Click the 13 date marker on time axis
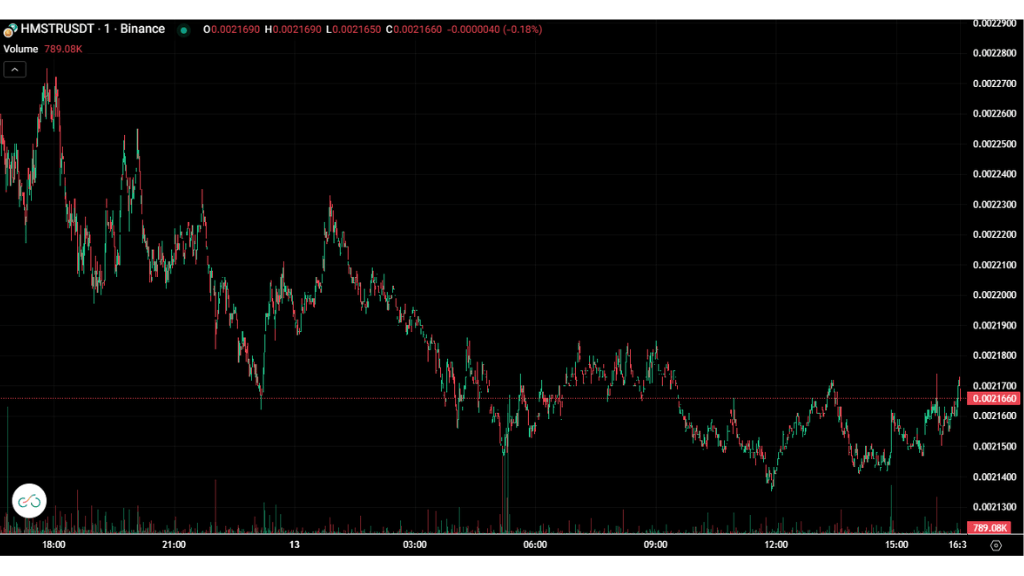This screenshot has width=1024, height=576. click(294, 545)
